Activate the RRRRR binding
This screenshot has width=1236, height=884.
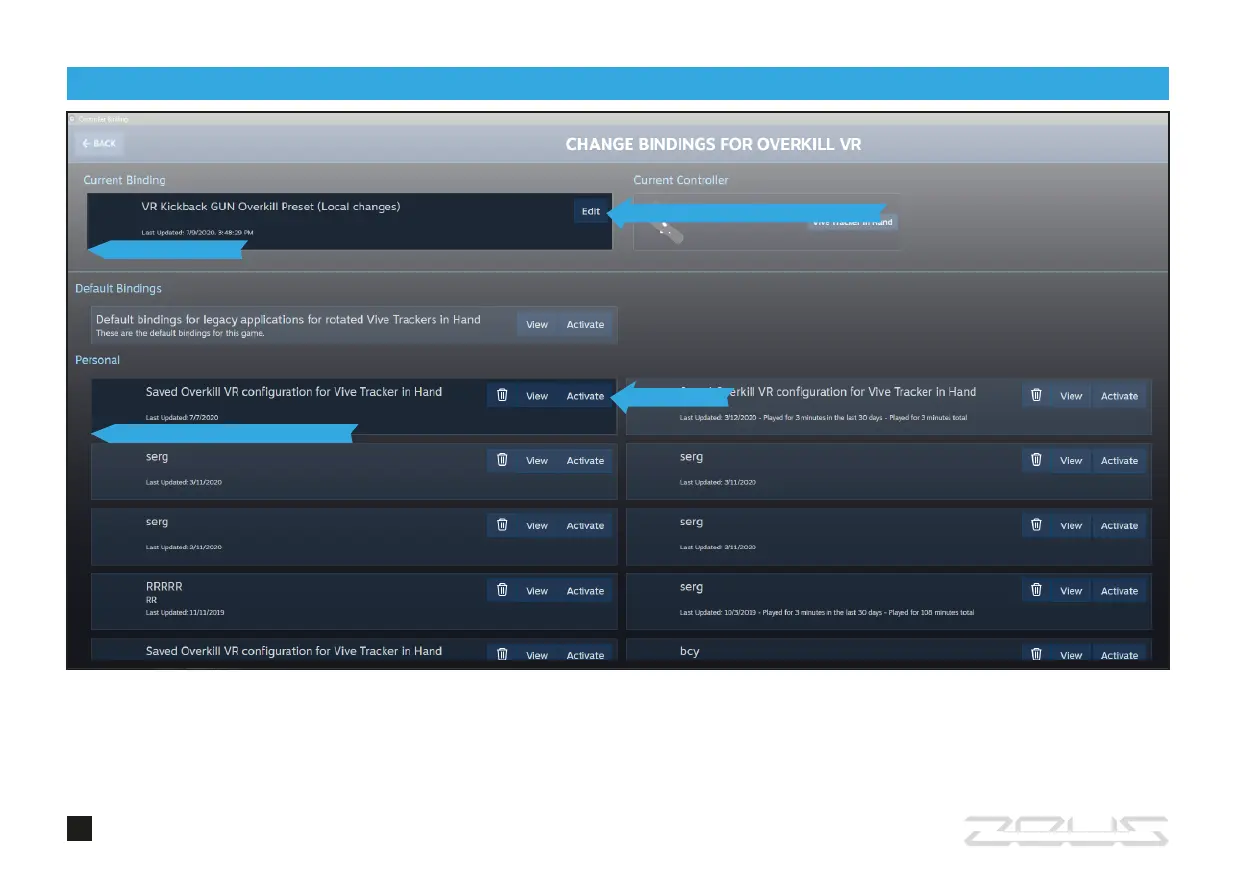point(585,590)
